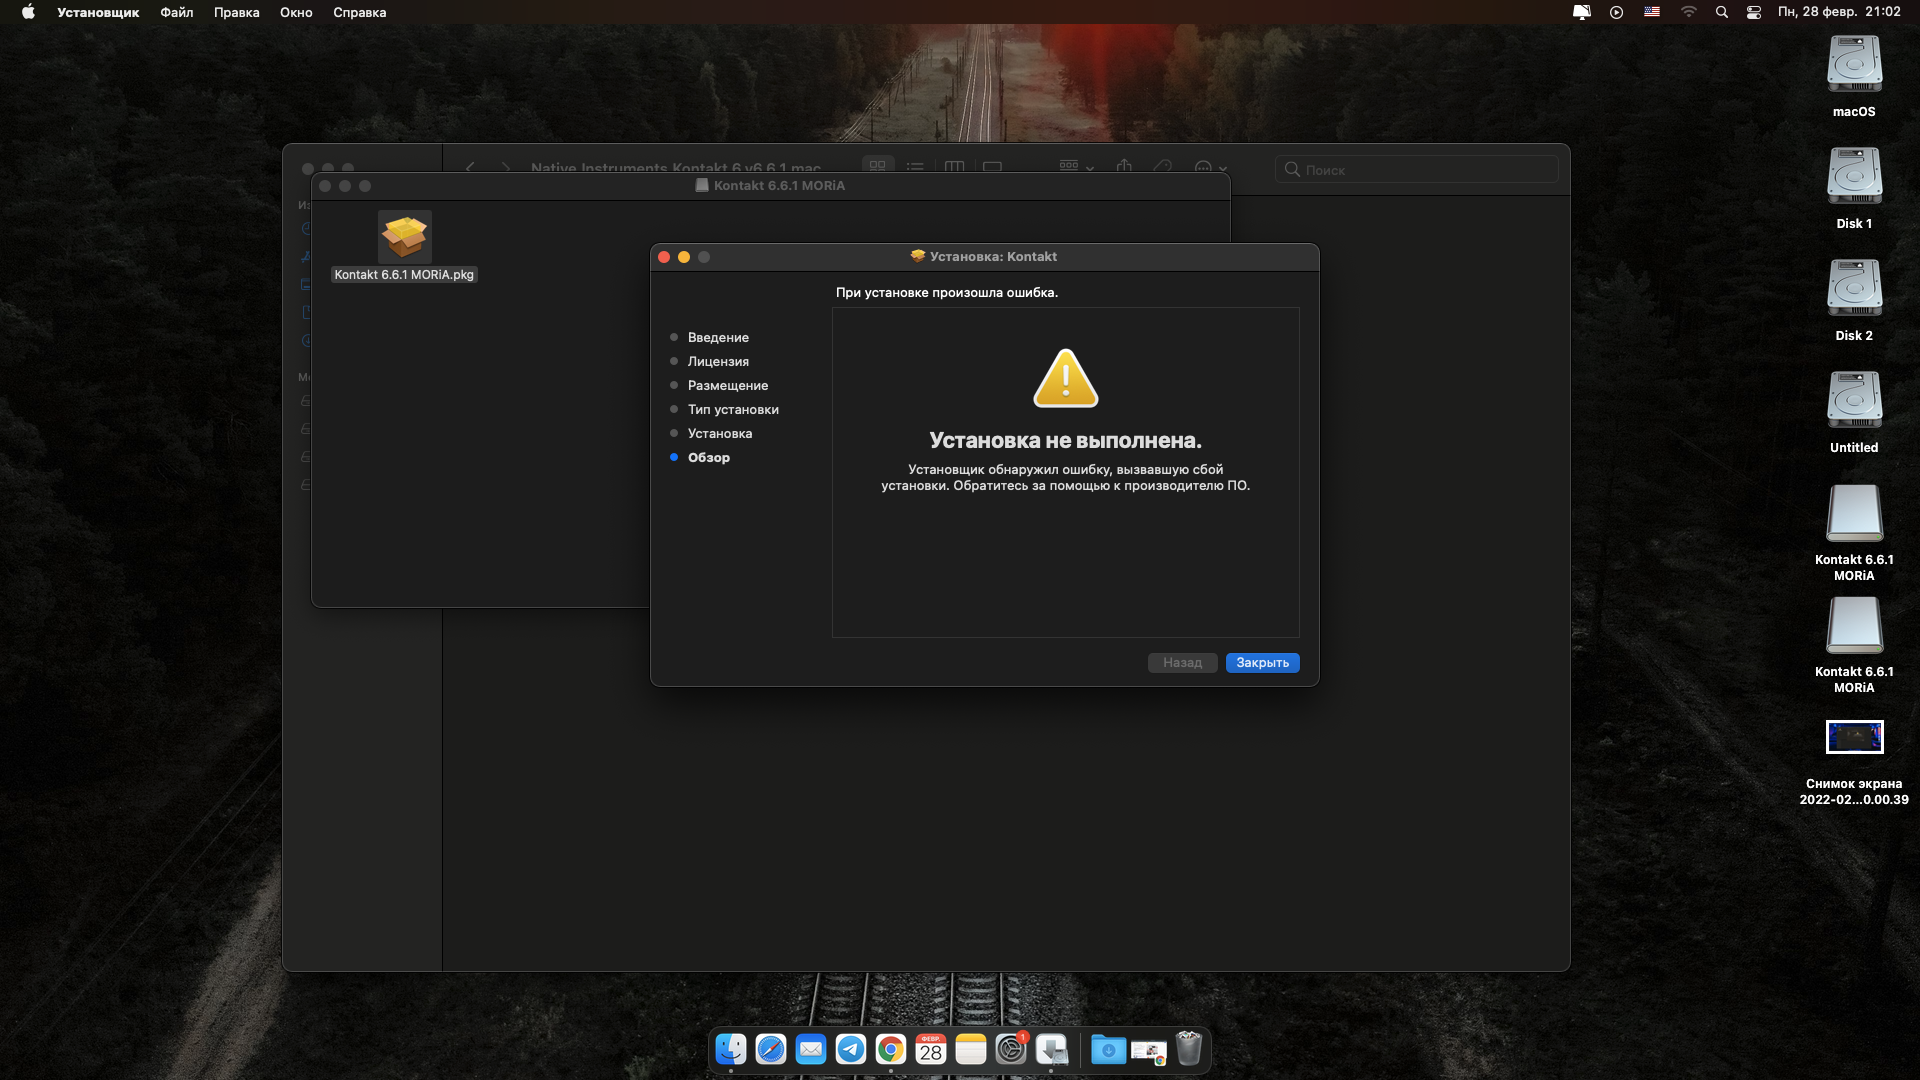Click the disabled Назад button

click(x=1182, y=663)
